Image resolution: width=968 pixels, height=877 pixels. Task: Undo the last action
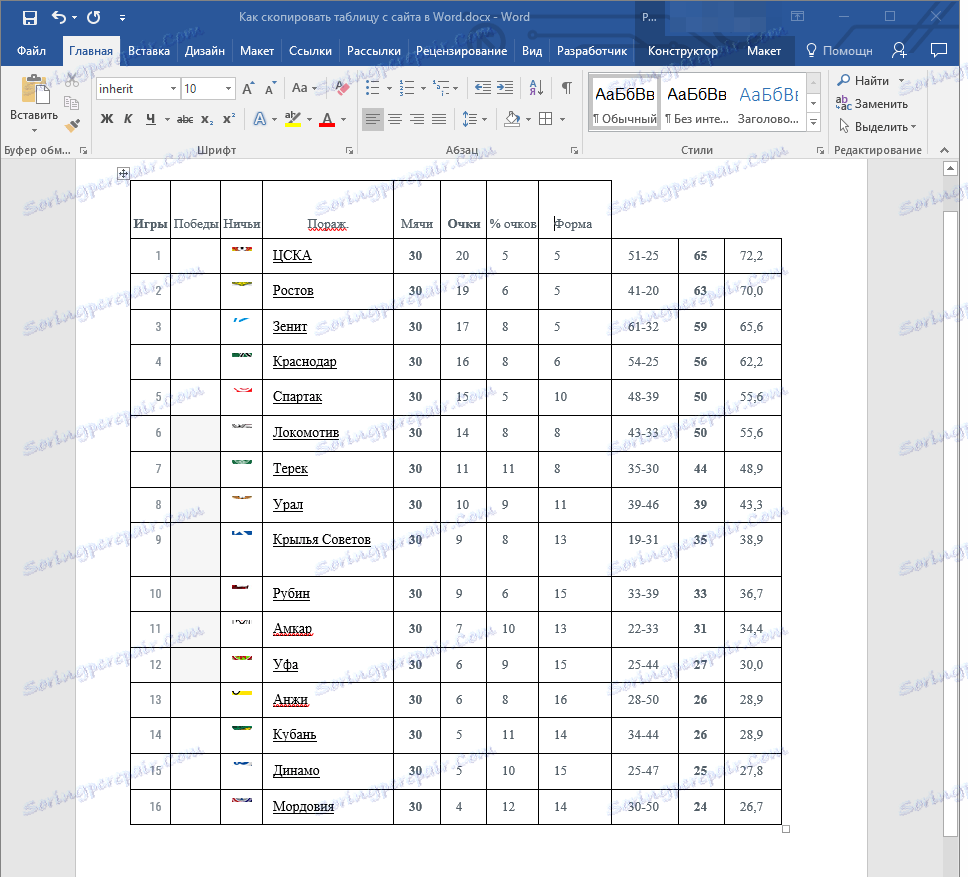[x=59, y=17]
